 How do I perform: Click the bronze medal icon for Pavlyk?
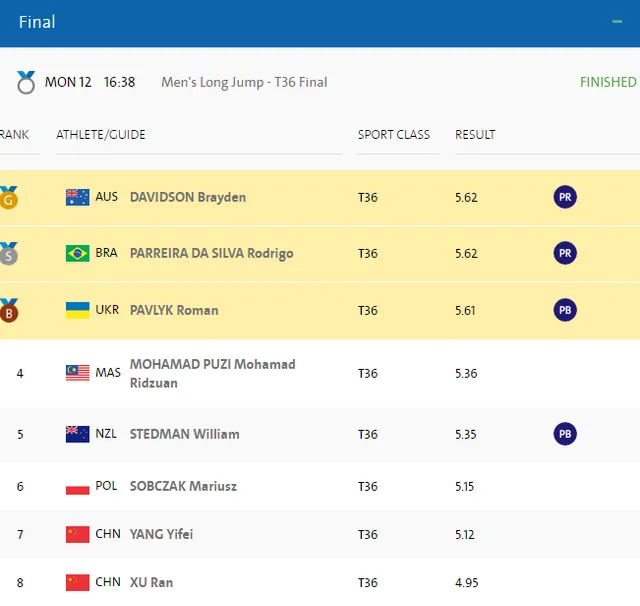coord(9,310)
